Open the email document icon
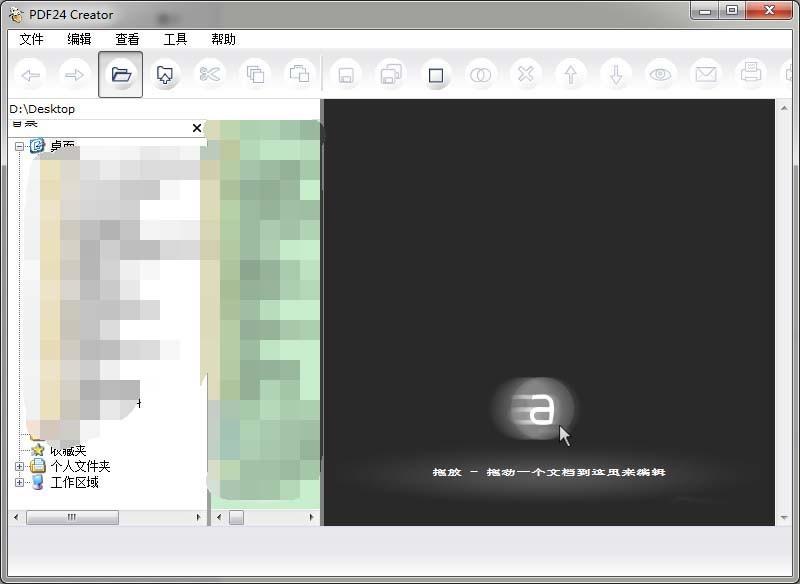 [x=703, y=74]
